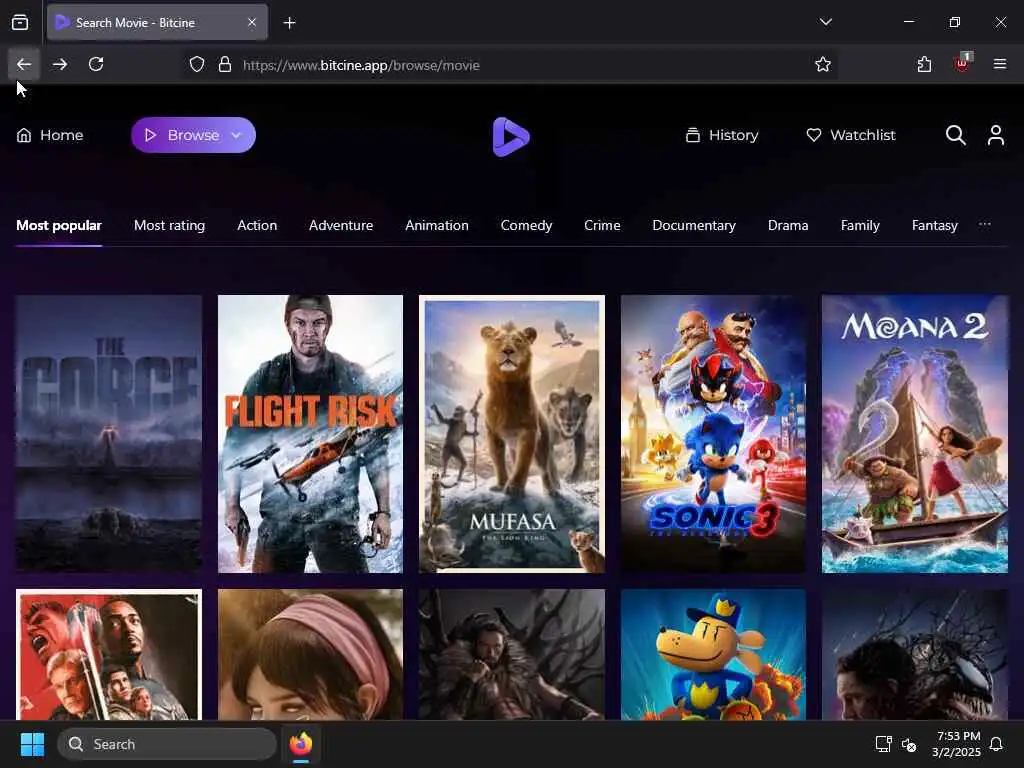Show site security info via padlock icon
The width and height of the screenshot is (1024, 768).
[225, 65]
